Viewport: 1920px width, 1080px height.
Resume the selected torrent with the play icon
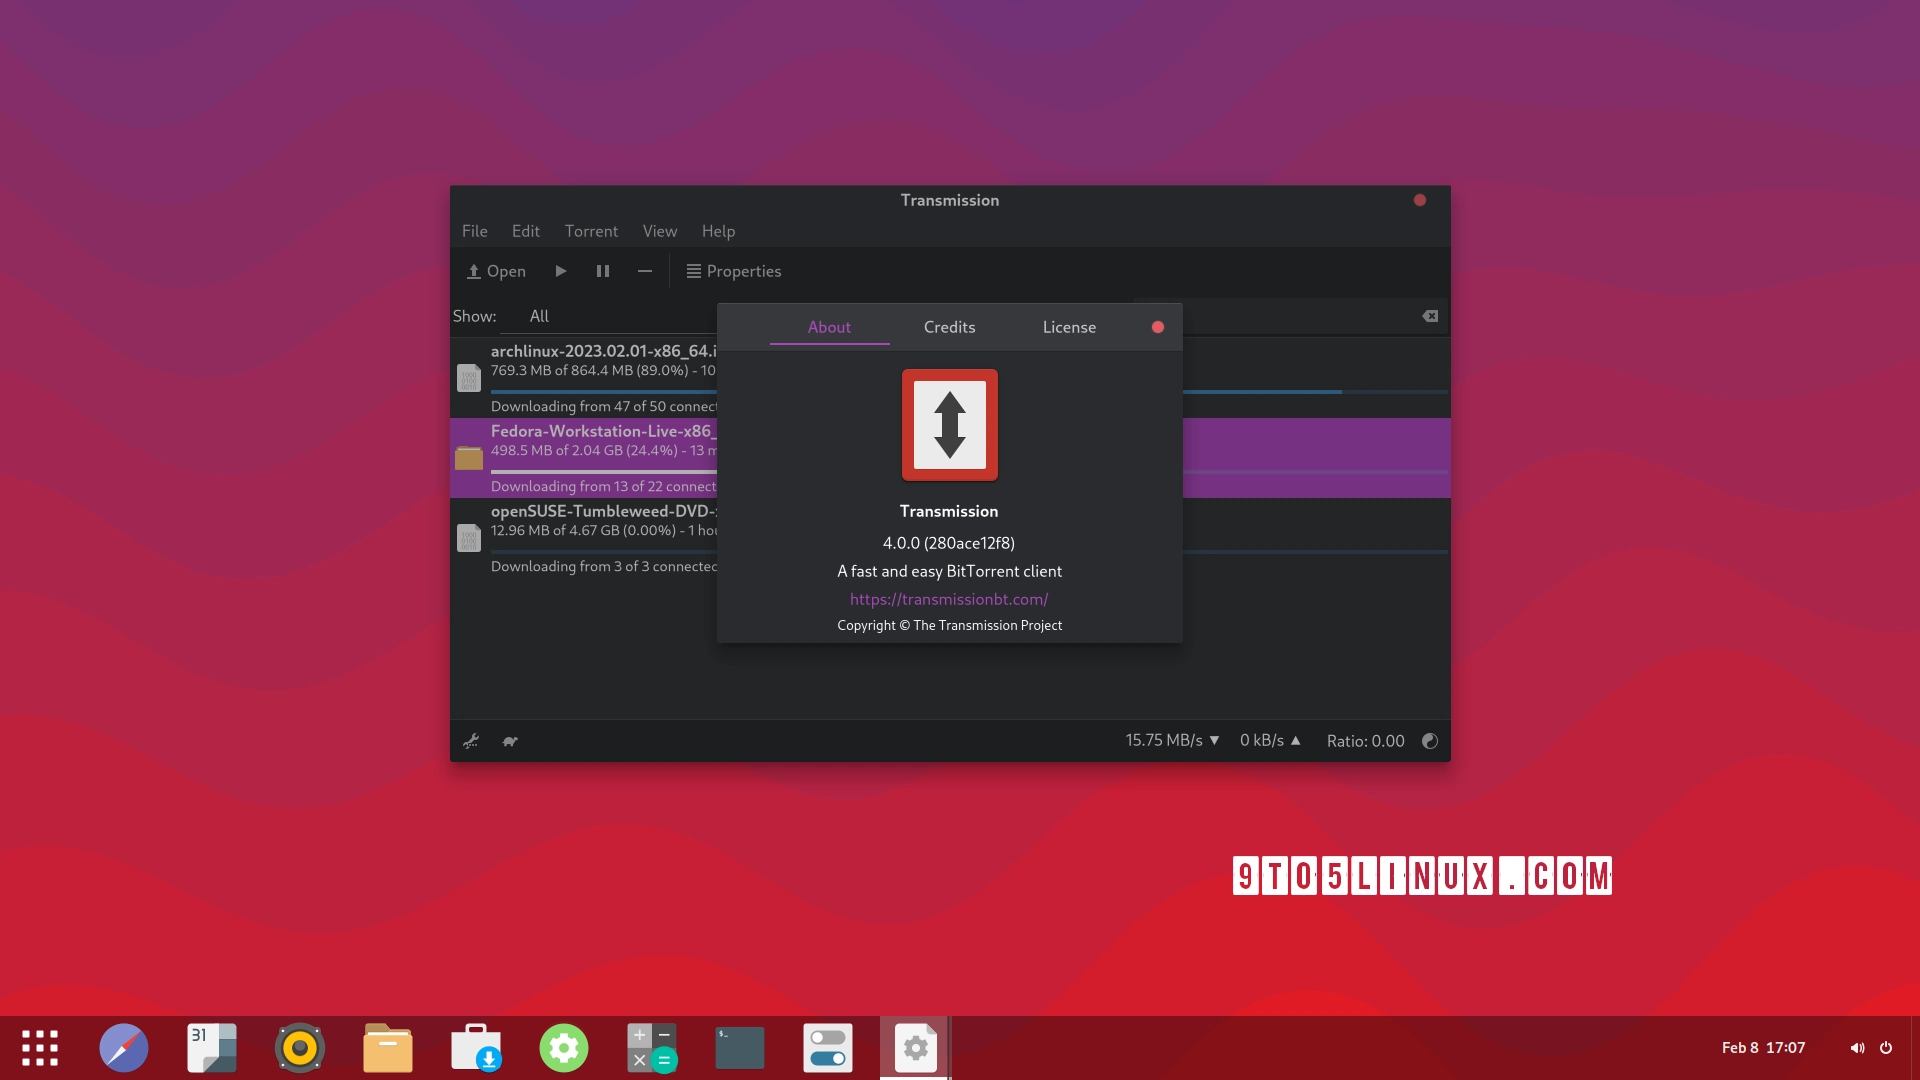(560, 271)
